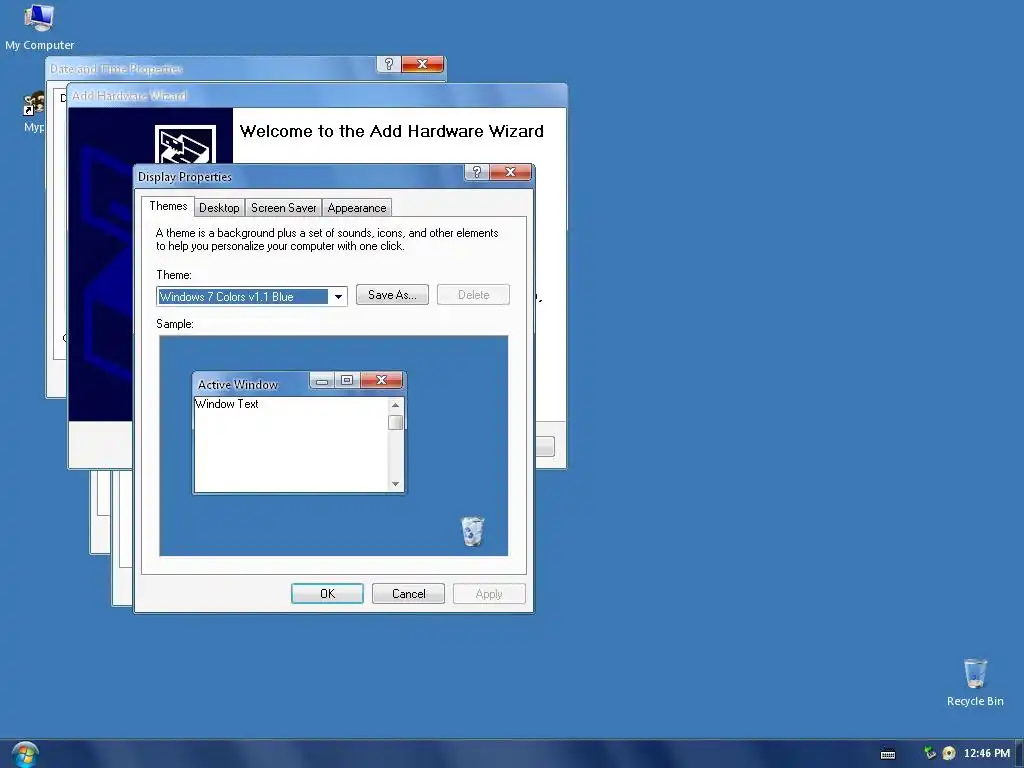Click the Apply button
Screen dimensions: 1024x768
click(x=489, y=594)
